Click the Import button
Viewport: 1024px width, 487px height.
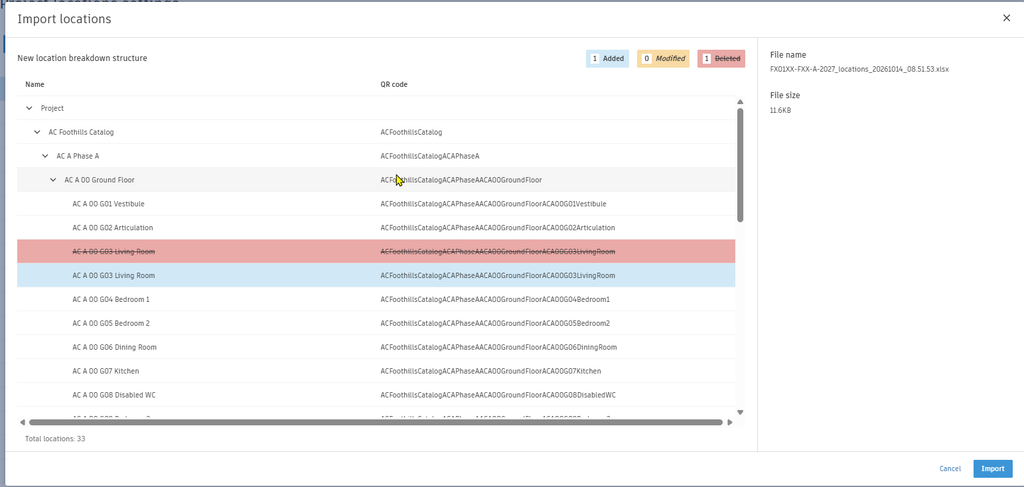[993, 469]
